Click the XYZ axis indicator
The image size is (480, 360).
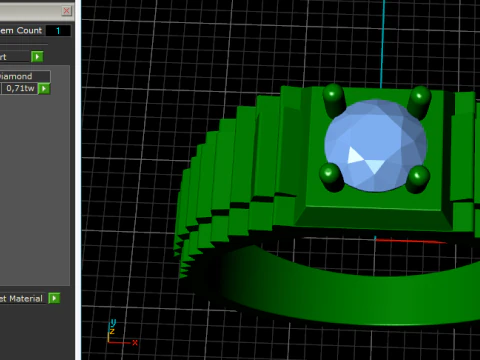[x=122, y=332]
